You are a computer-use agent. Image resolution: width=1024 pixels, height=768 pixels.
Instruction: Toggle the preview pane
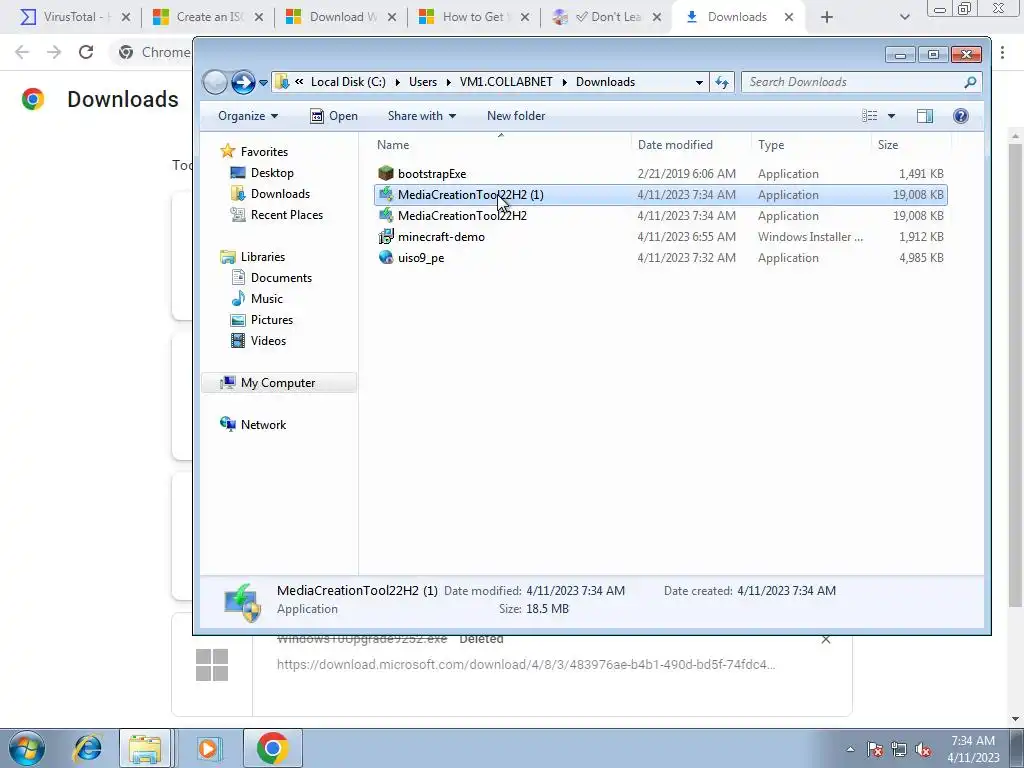pyautogui.click(x=925, y=116)
